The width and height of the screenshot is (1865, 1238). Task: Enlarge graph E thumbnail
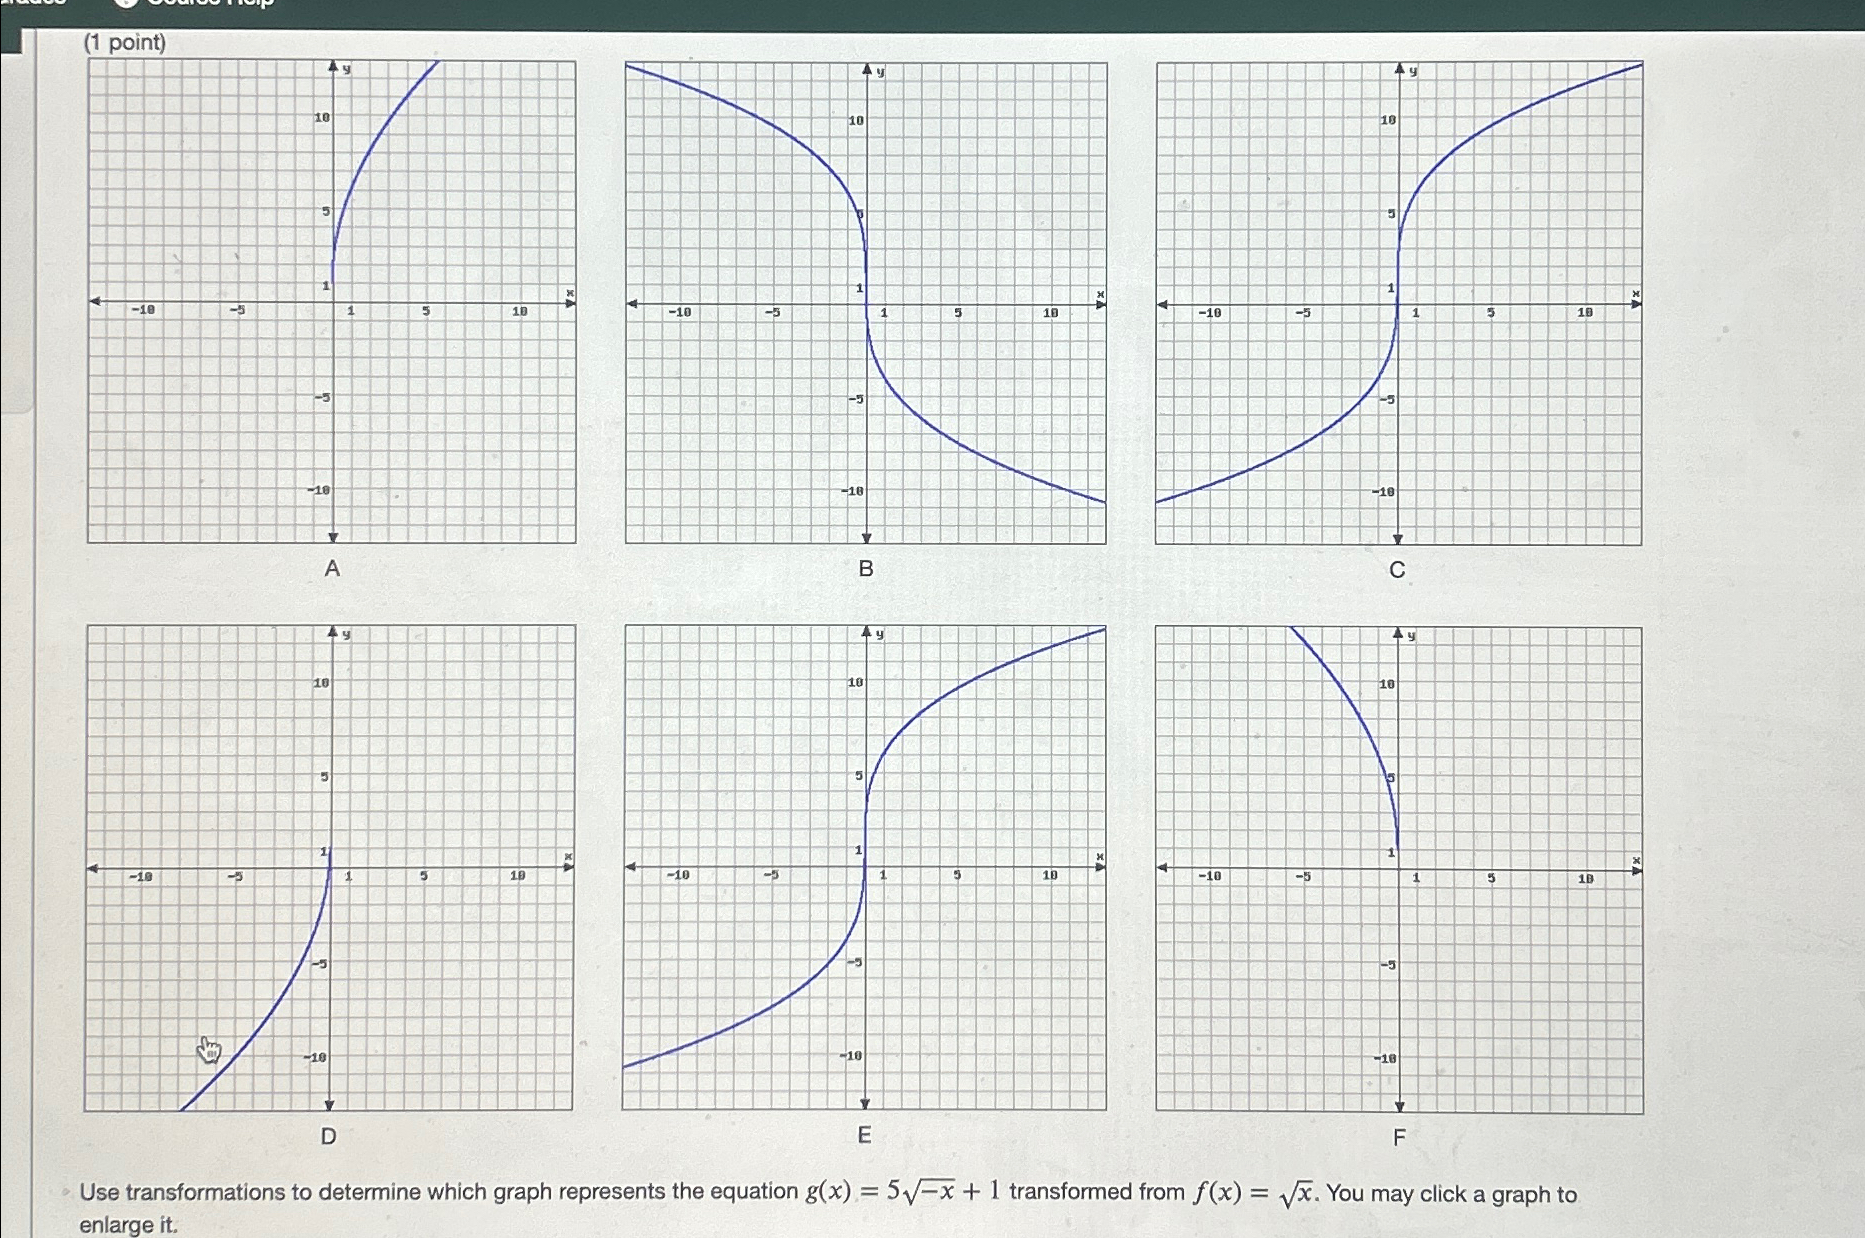pos(864,868)
